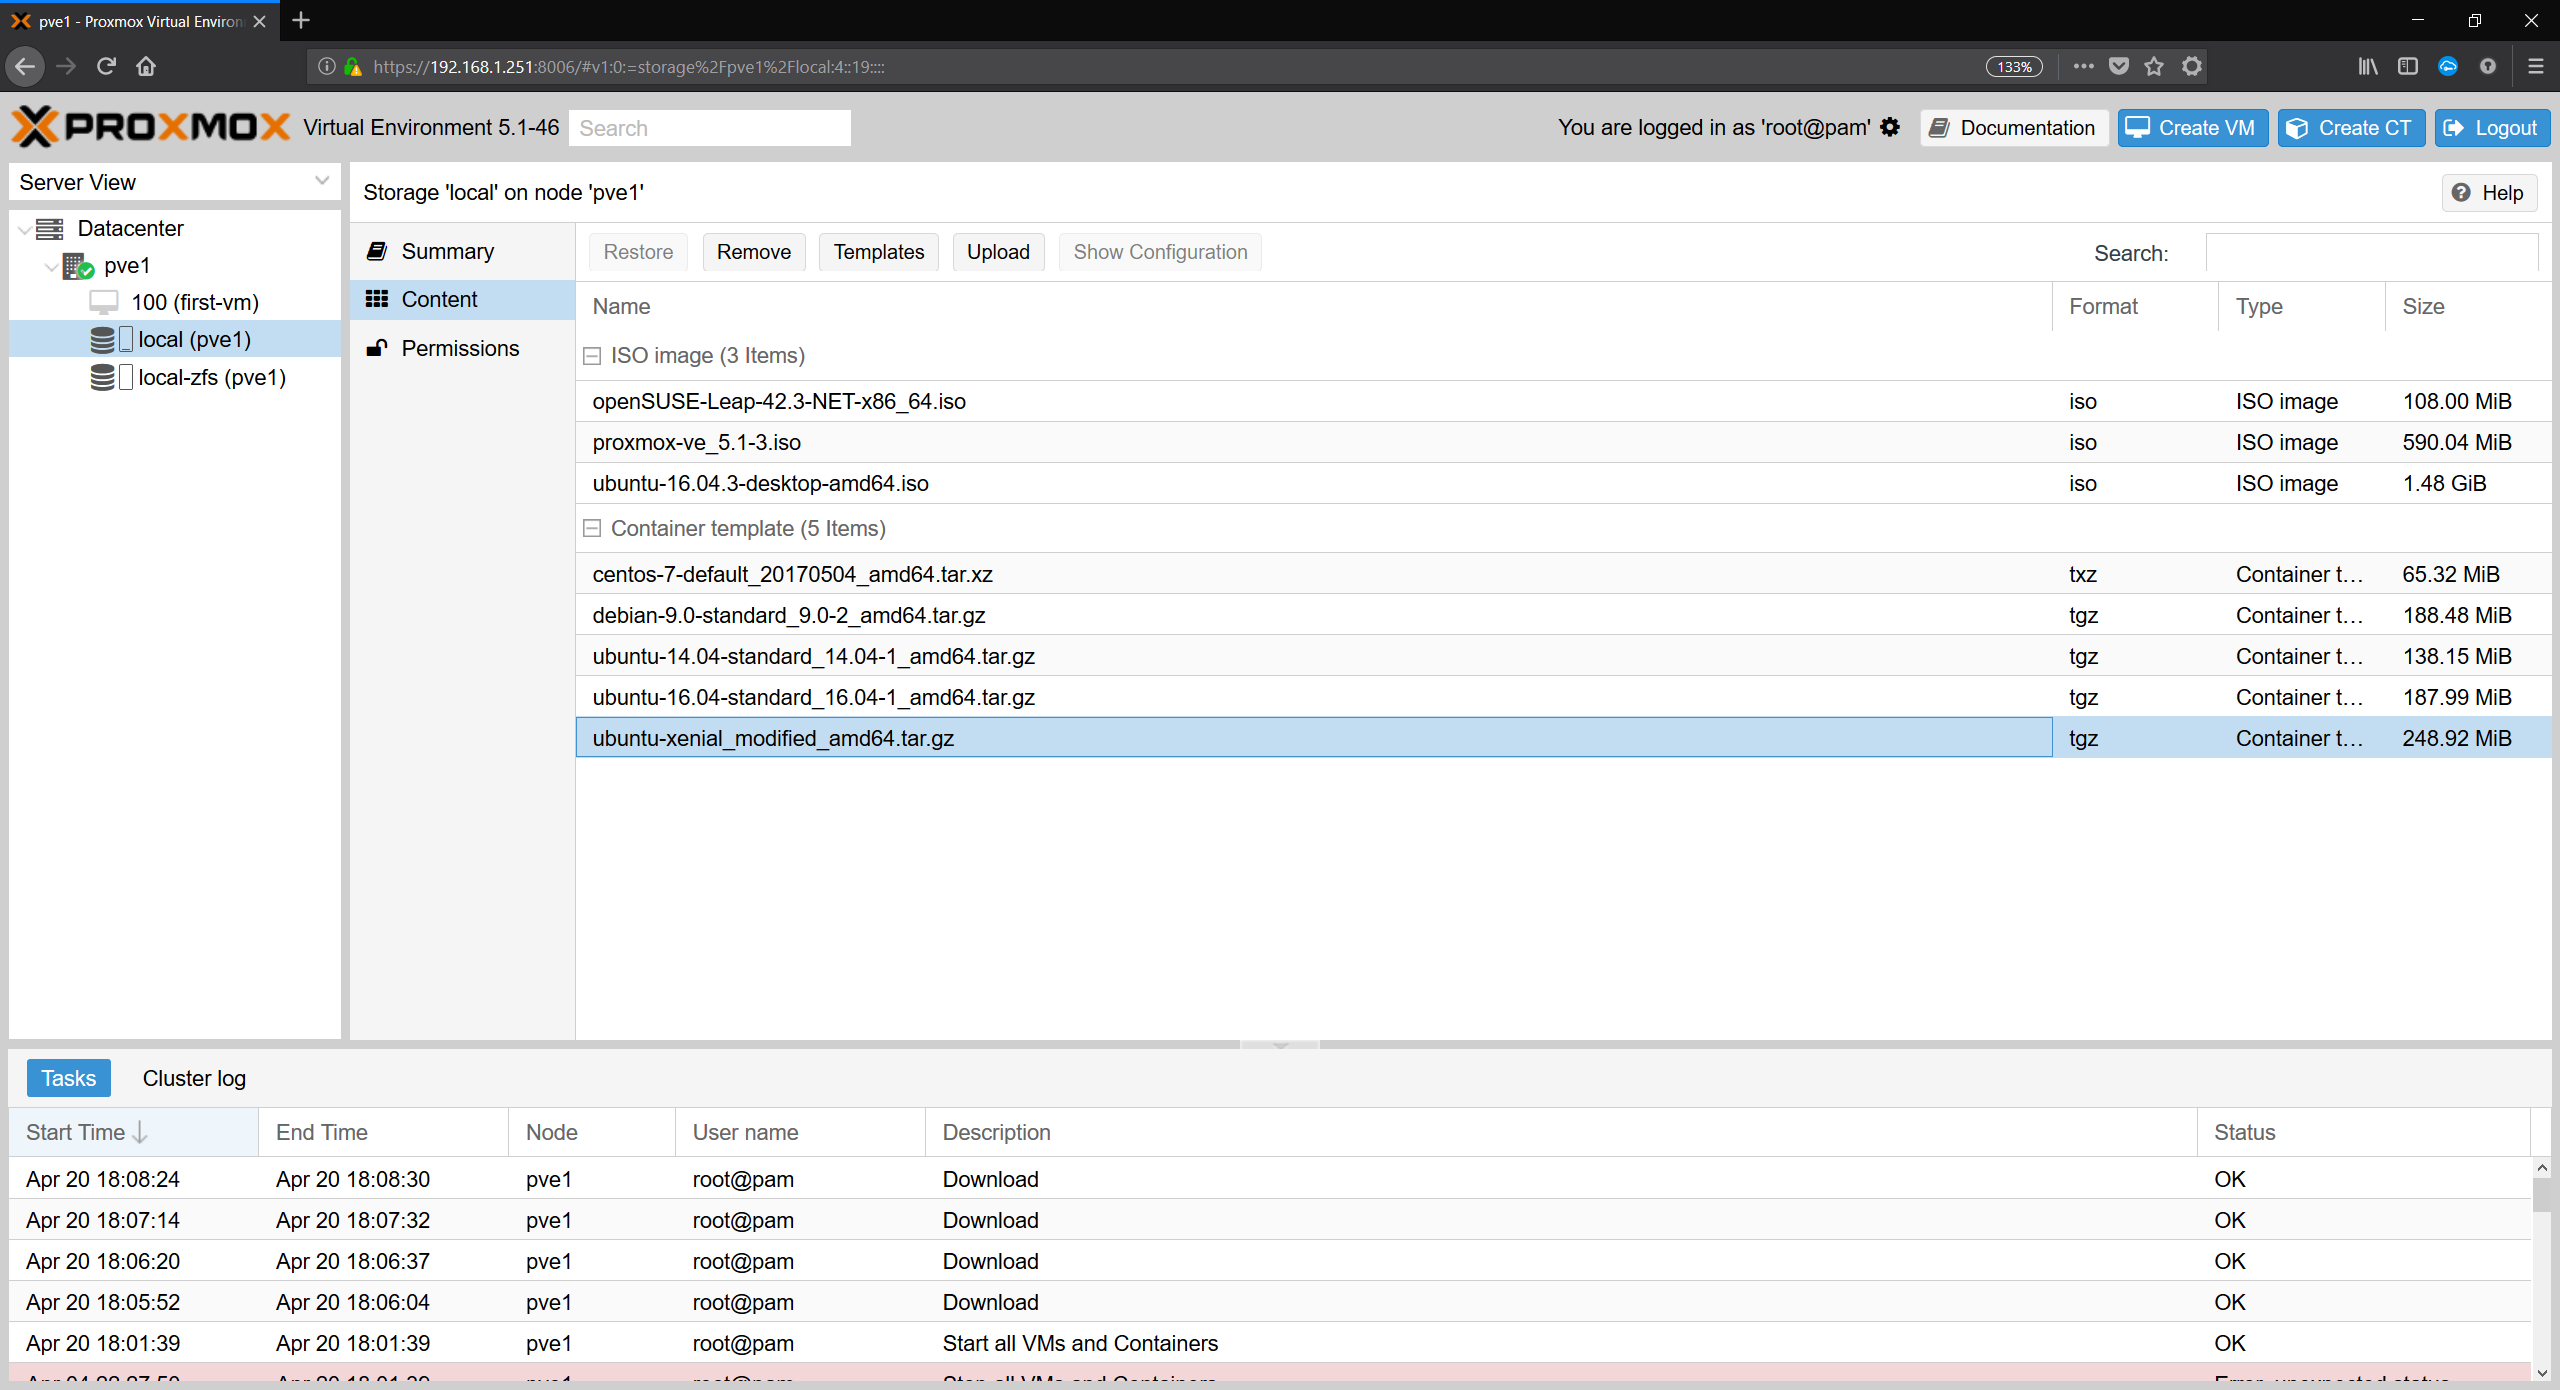Collapse the ISO image section
2560x1390 pixels.
coord(592,354)
